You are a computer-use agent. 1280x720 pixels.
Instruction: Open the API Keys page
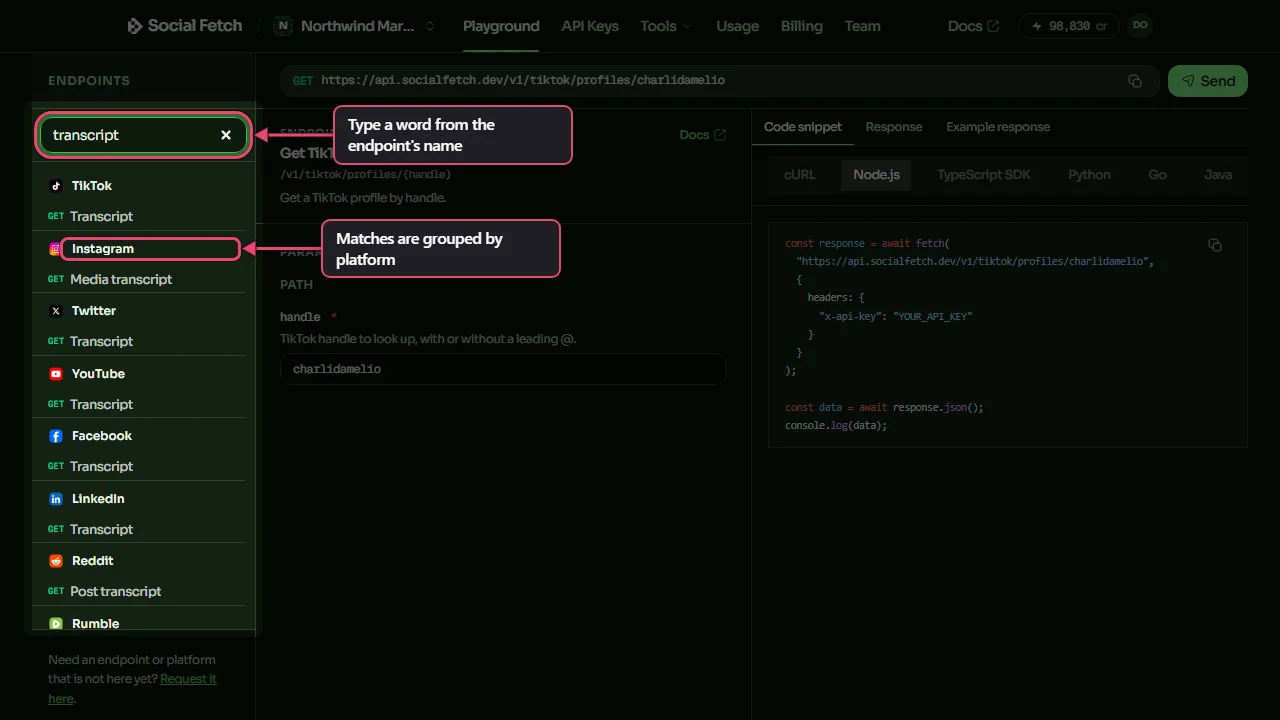coord(590,26)
